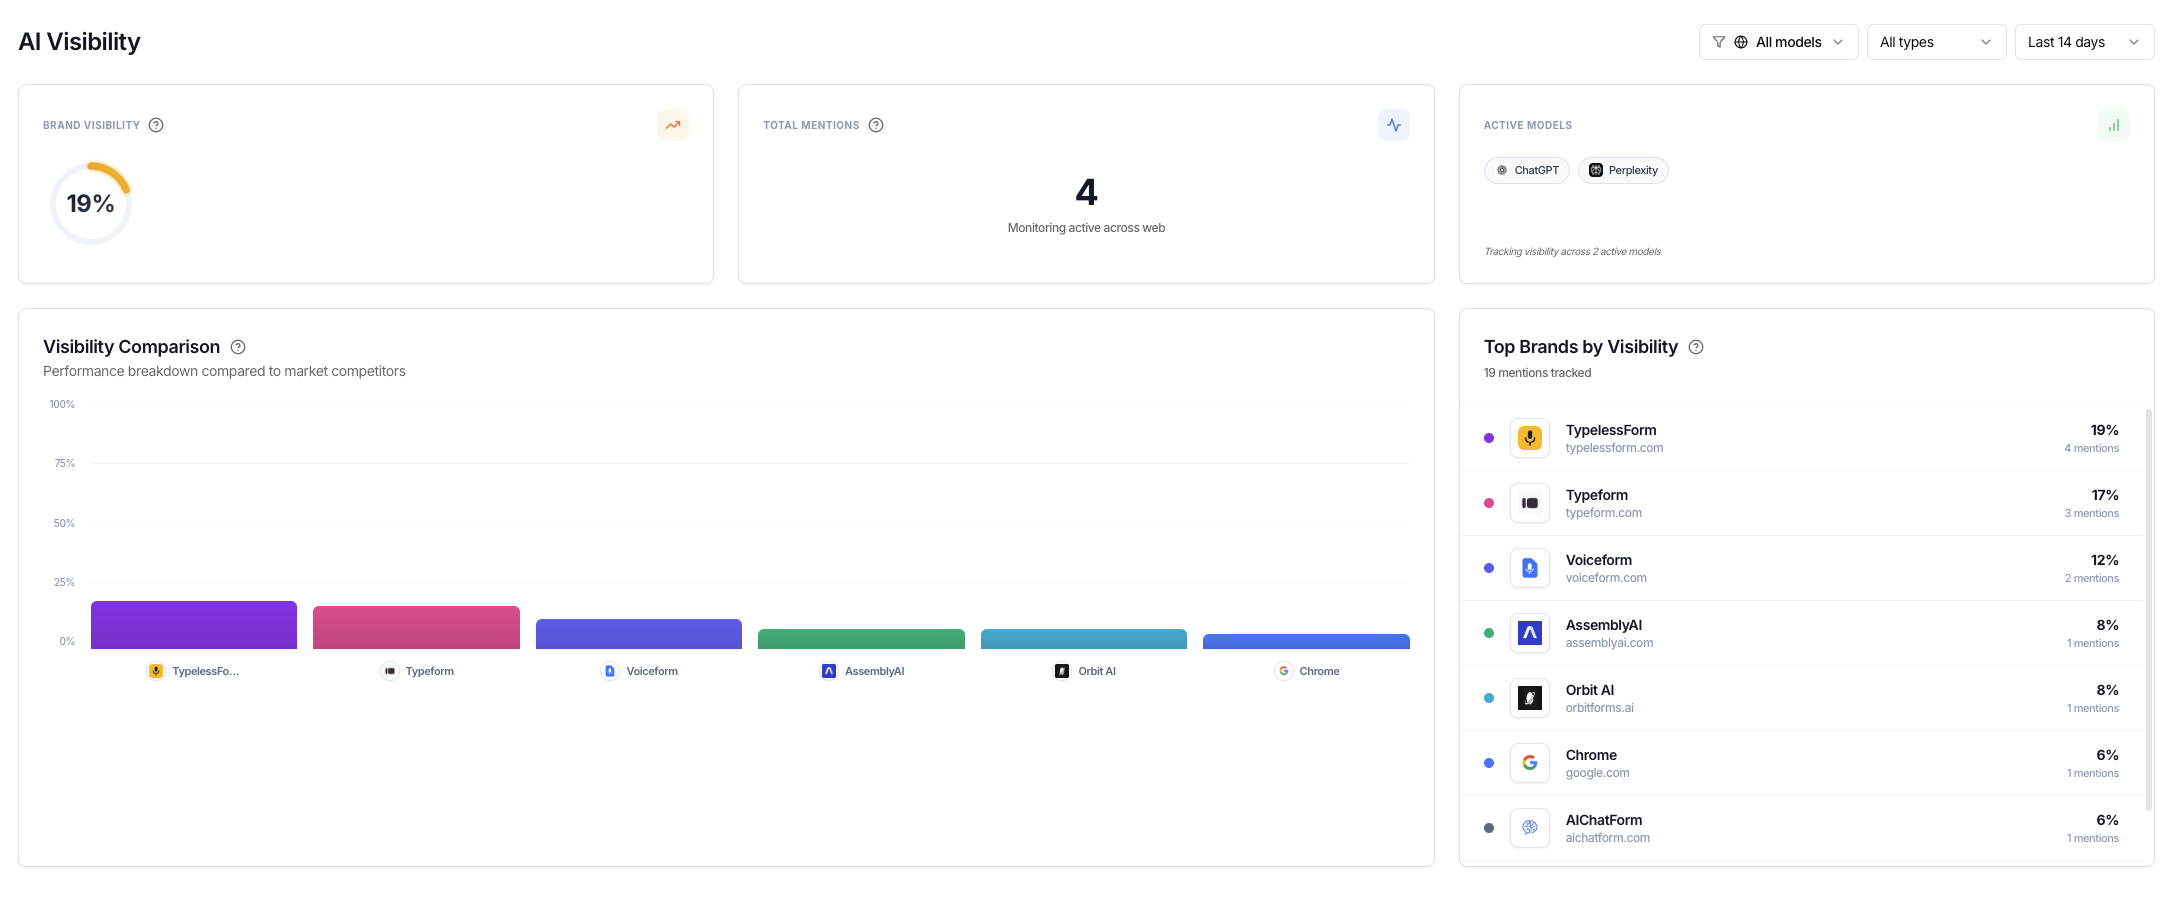Click Typeform '17%' value
The image size is (2168, 907).
pos(2105,495)
